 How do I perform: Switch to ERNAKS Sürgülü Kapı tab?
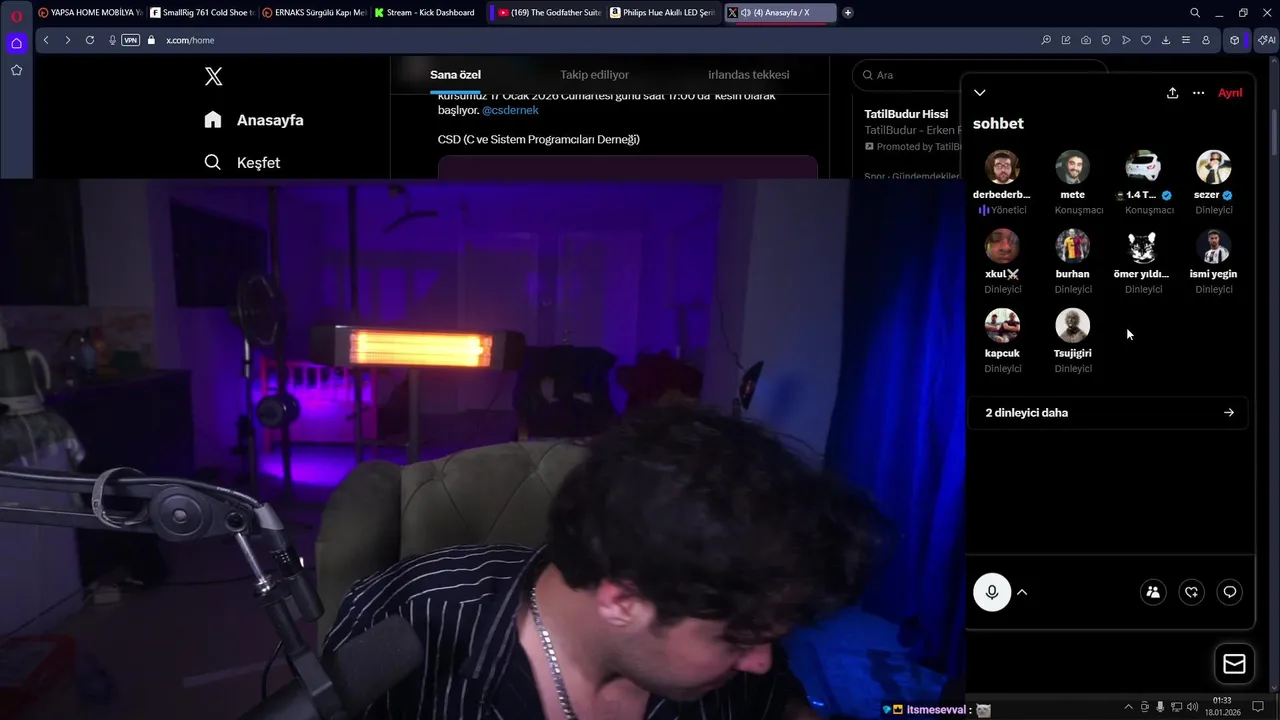[314, 13]
